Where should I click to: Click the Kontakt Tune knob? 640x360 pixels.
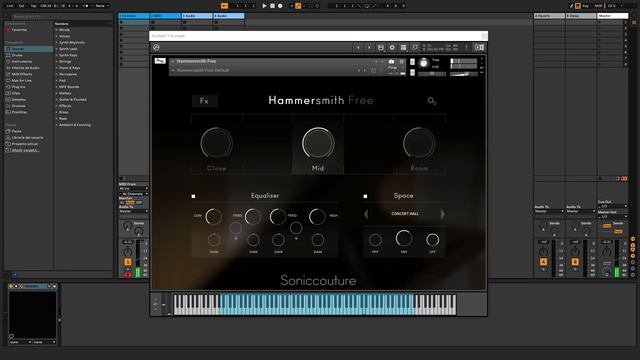tap(424, 63)
